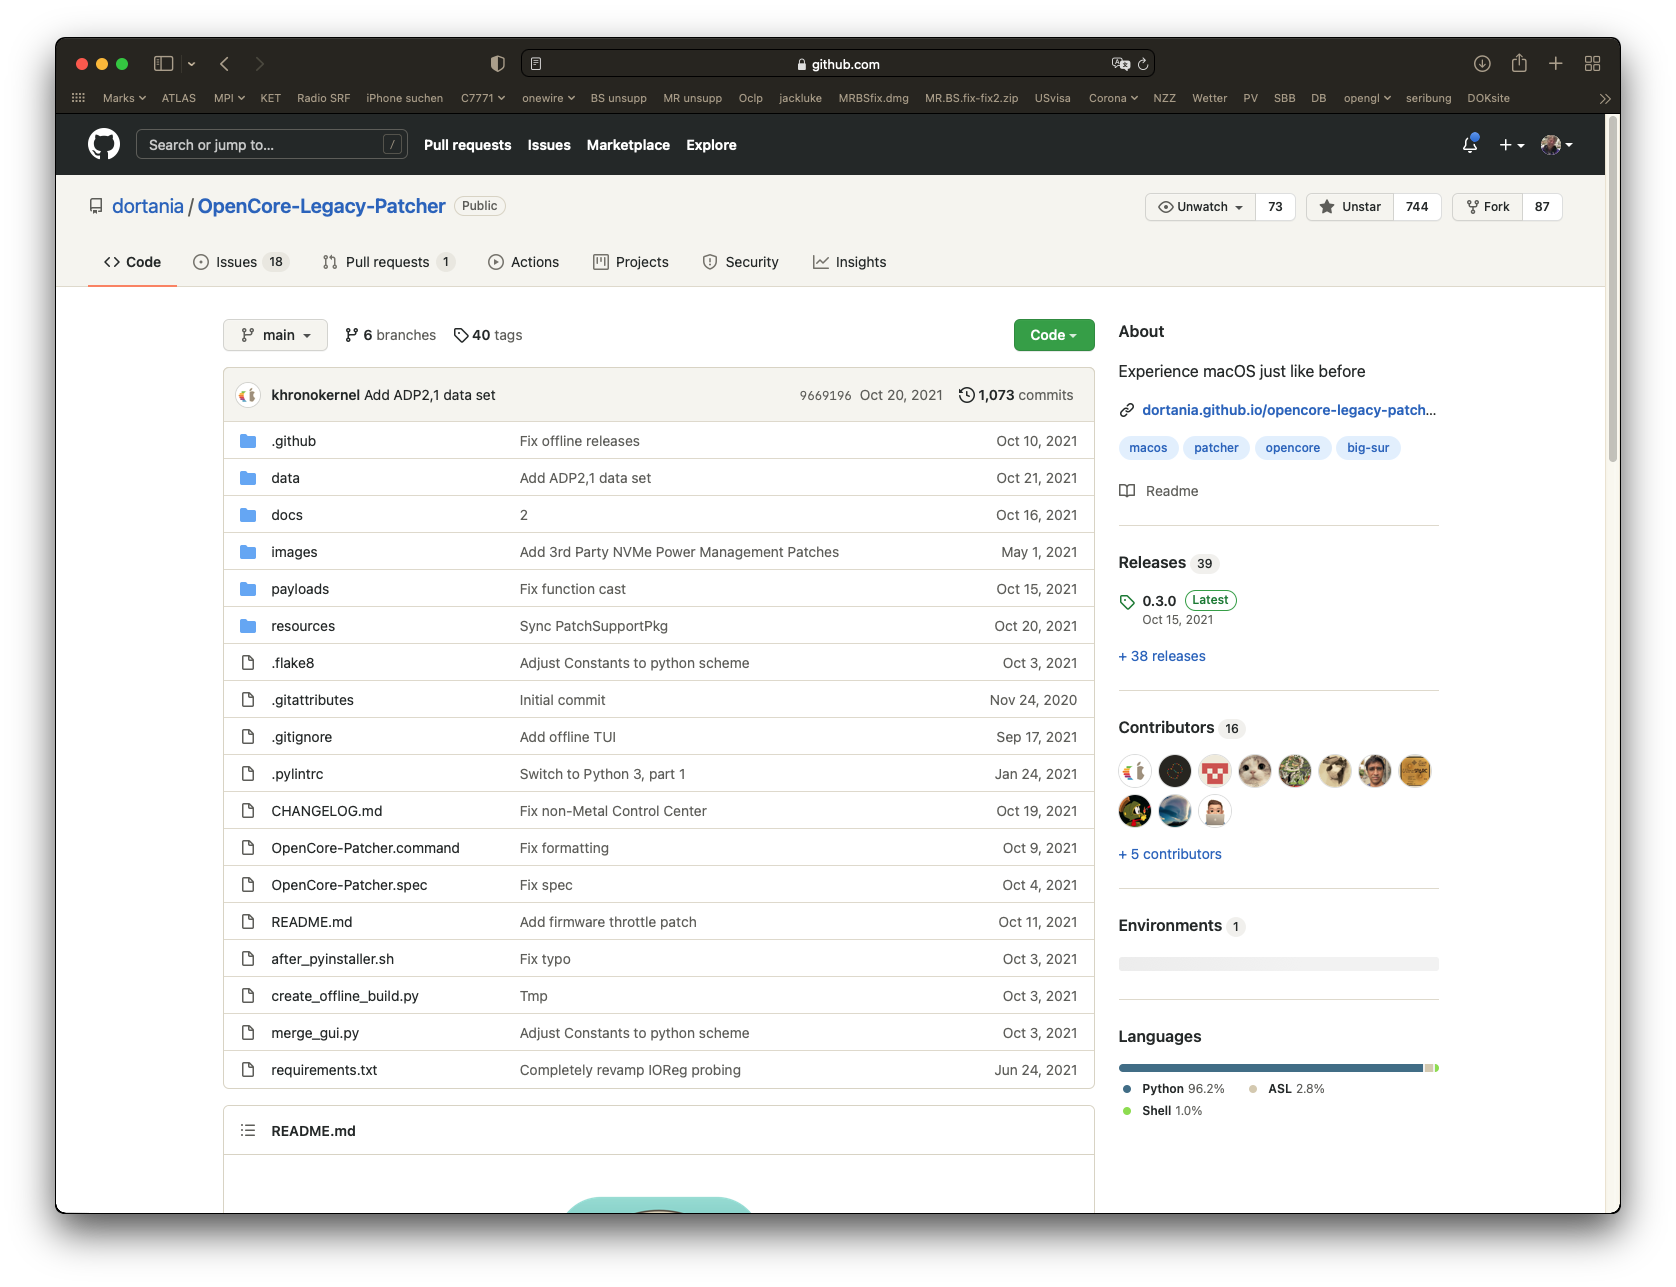Open the 40 tags link
Screen dimensions: 1676x1287
point(488,335)
